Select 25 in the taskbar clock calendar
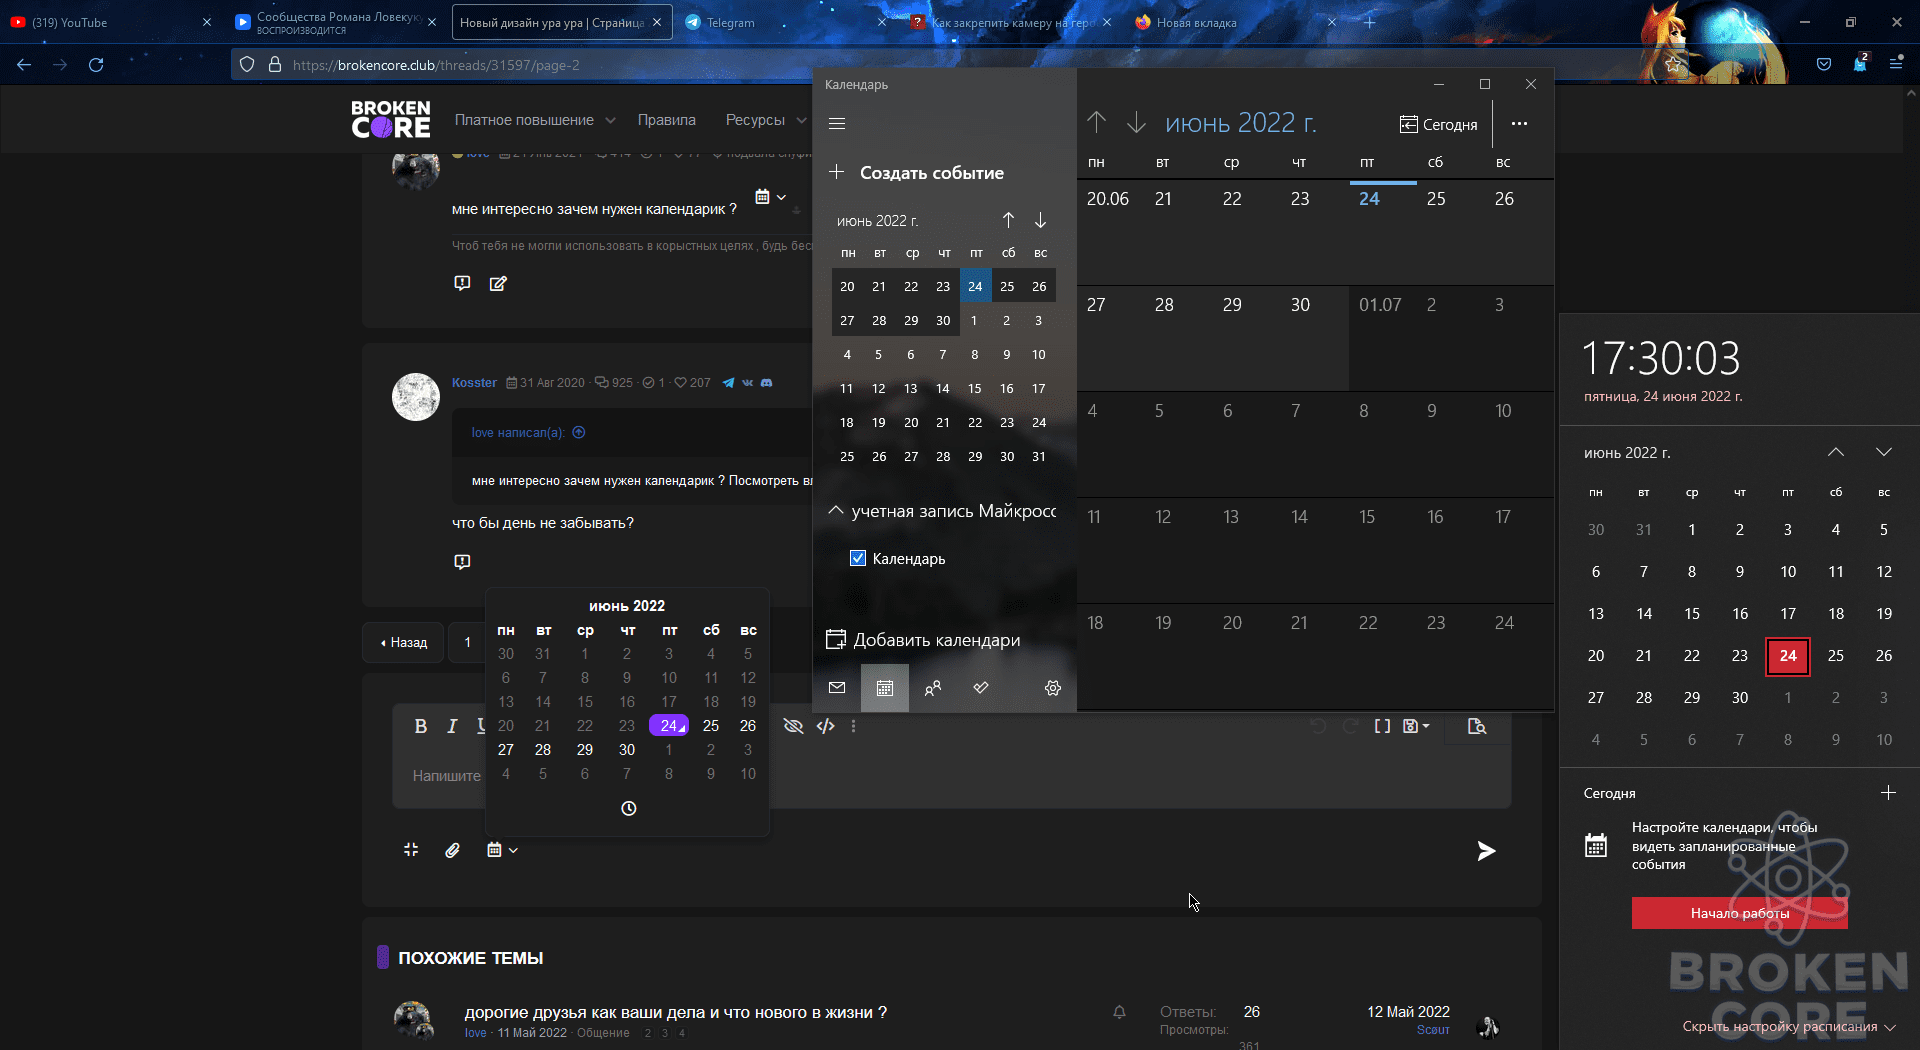This screenshot has width=1920, height=1050. tap(1836, 656)
